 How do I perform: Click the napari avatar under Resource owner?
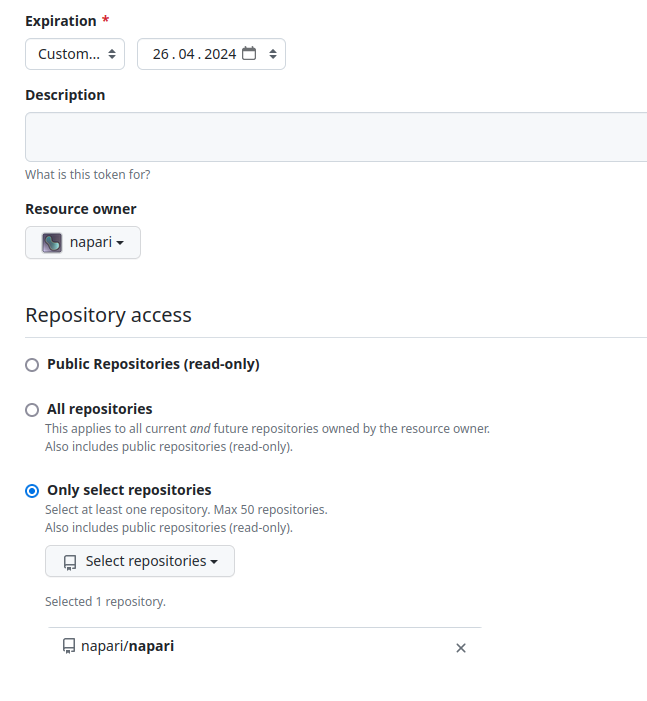pos(52,242)
